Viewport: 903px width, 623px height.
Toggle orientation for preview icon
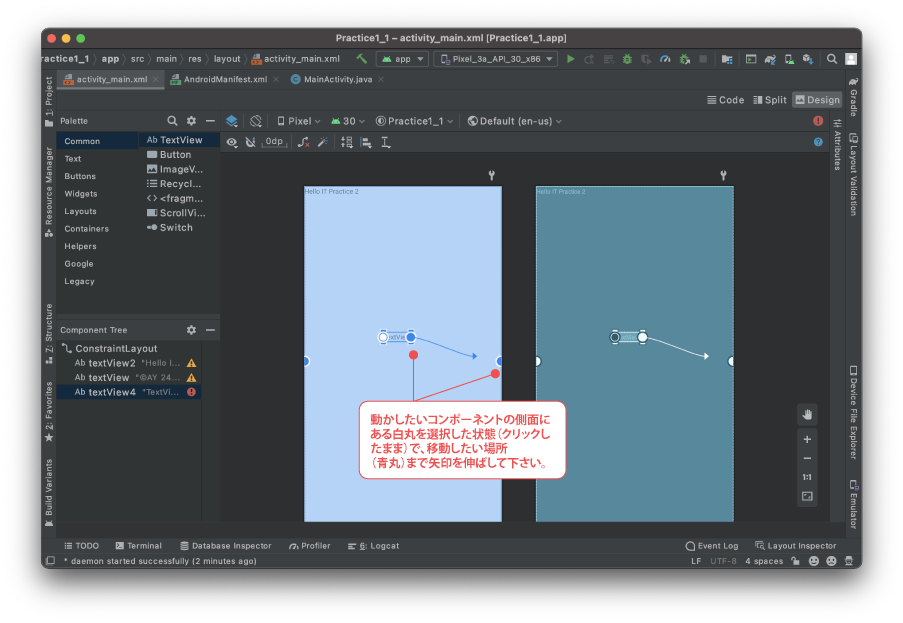[256, 121]
